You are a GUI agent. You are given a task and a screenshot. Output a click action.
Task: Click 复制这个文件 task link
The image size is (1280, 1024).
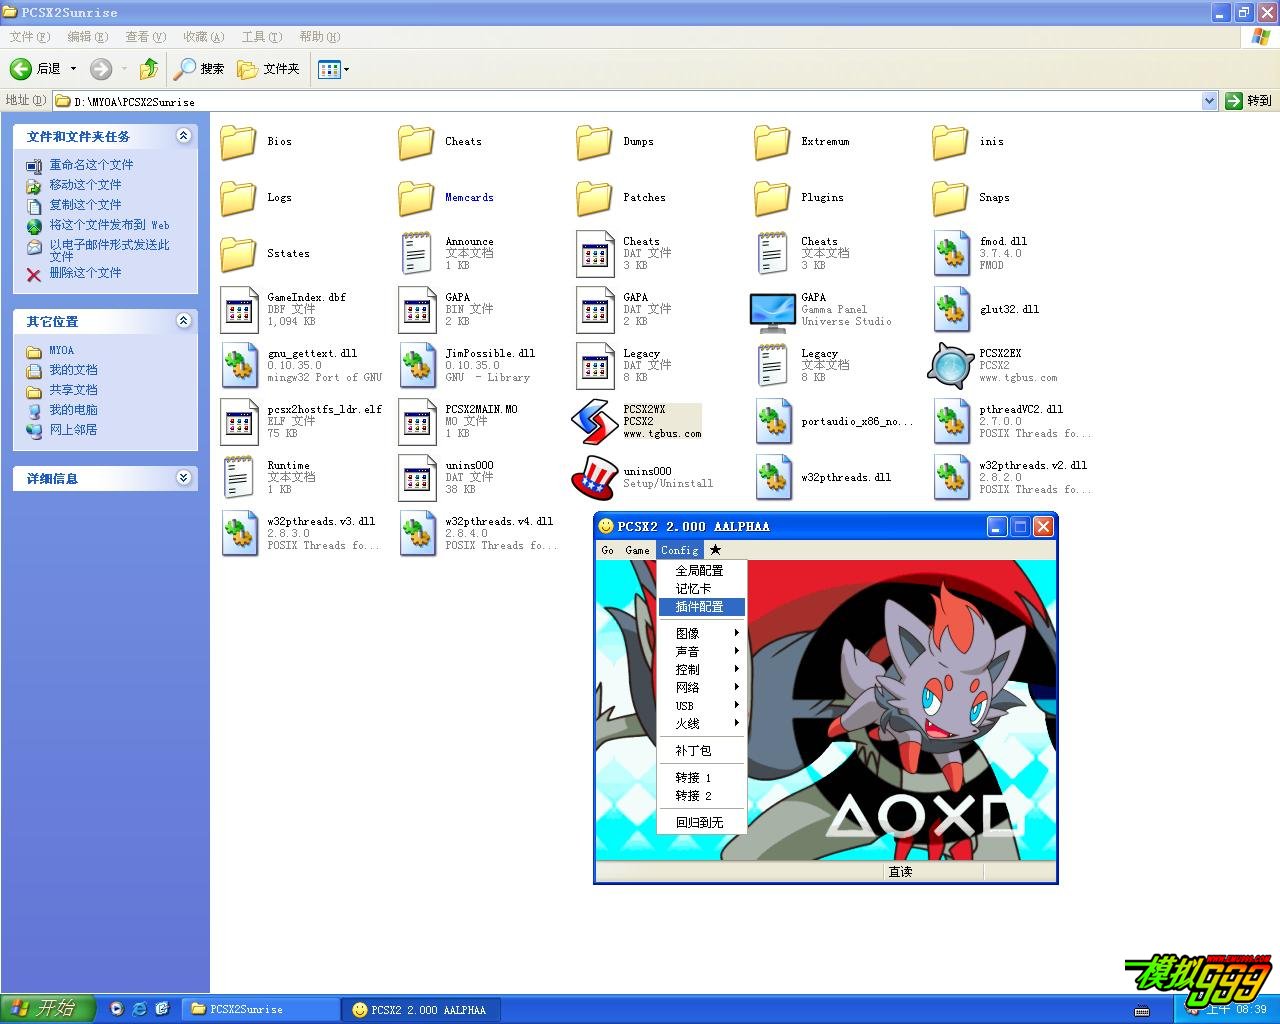[85, 205]
